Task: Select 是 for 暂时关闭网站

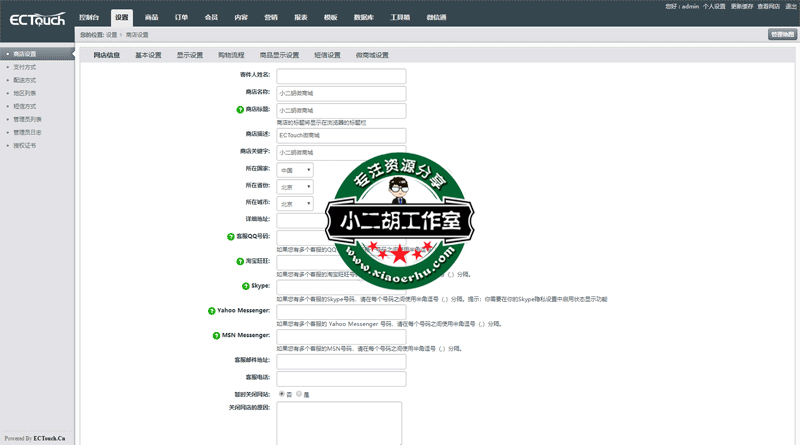Action: [298, 394]
